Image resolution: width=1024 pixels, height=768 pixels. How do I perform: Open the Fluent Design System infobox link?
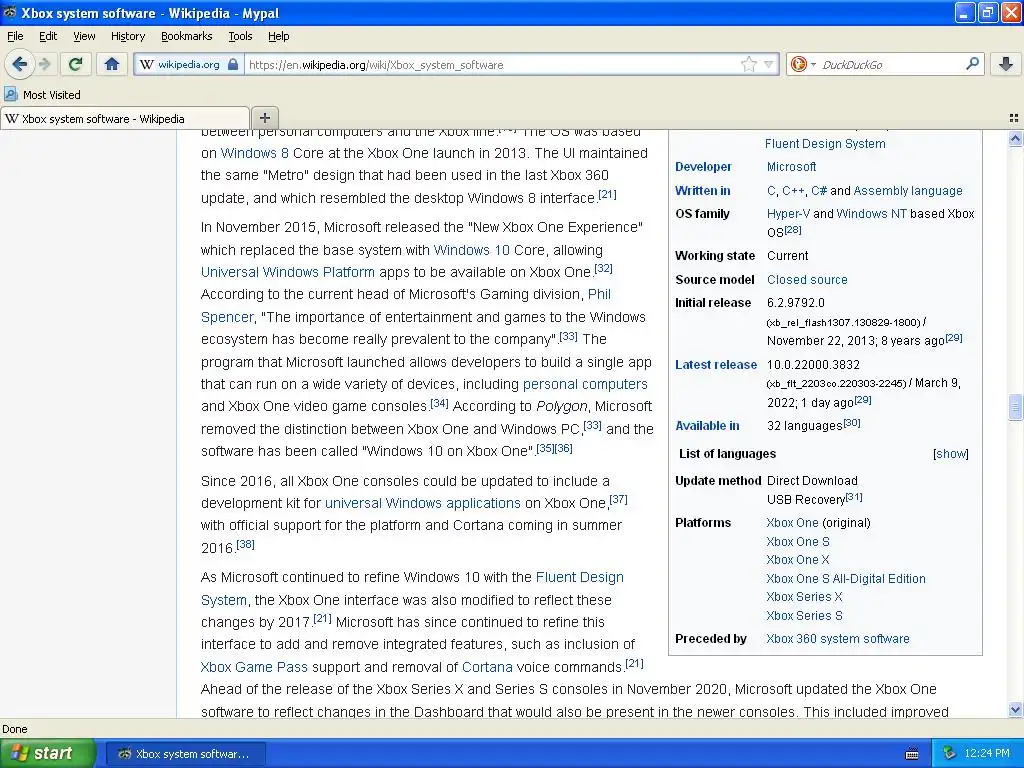click(825, 144)
